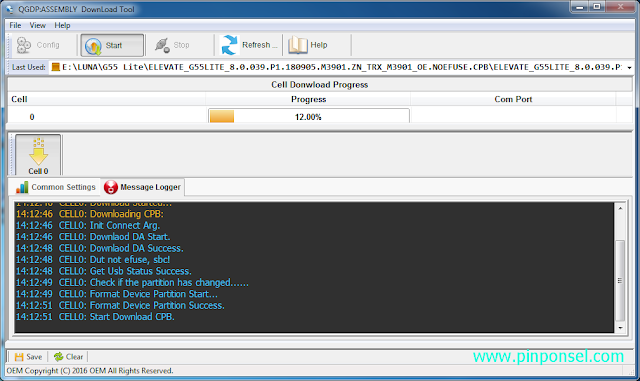Click 'Format Device Partition Start...' log line
This screenshot has height=381, width=640.
(x=117, y=294)
